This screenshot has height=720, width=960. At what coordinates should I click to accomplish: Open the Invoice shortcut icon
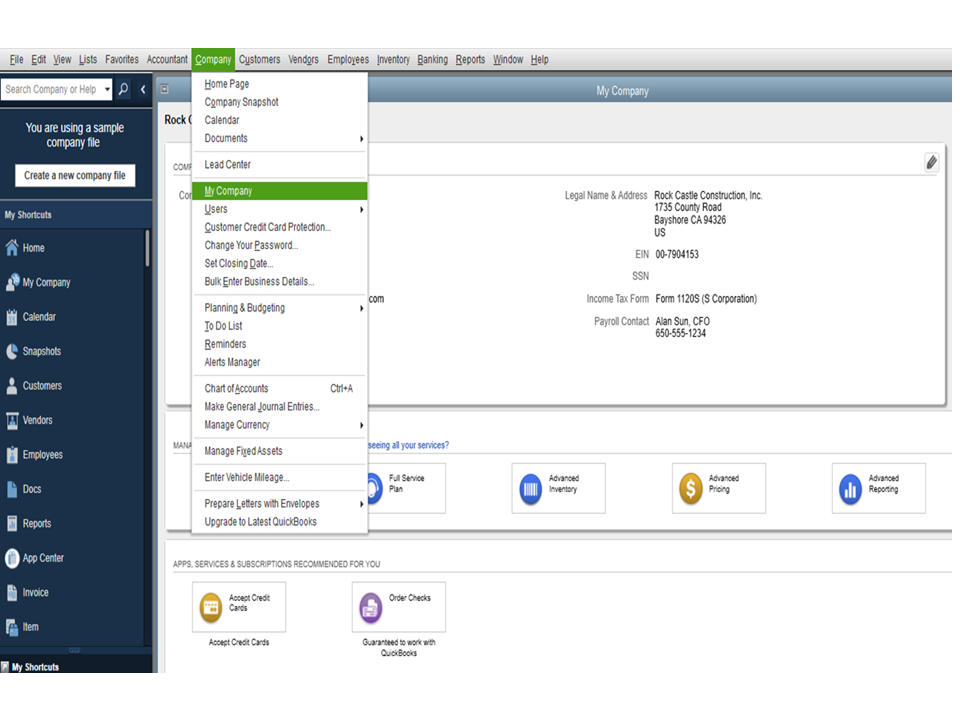coord(12,592)
